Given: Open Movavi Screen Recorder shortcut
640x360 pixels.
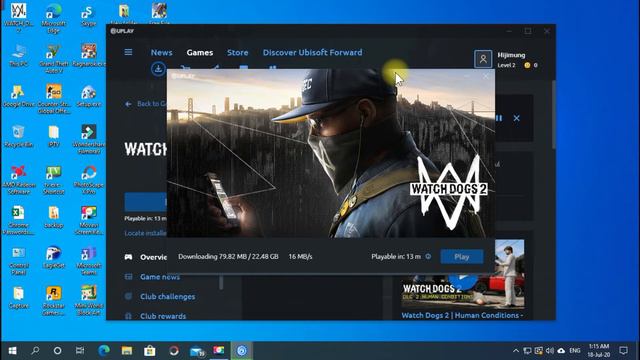Looking at the screenshot, I should click(x=89, y=220).
